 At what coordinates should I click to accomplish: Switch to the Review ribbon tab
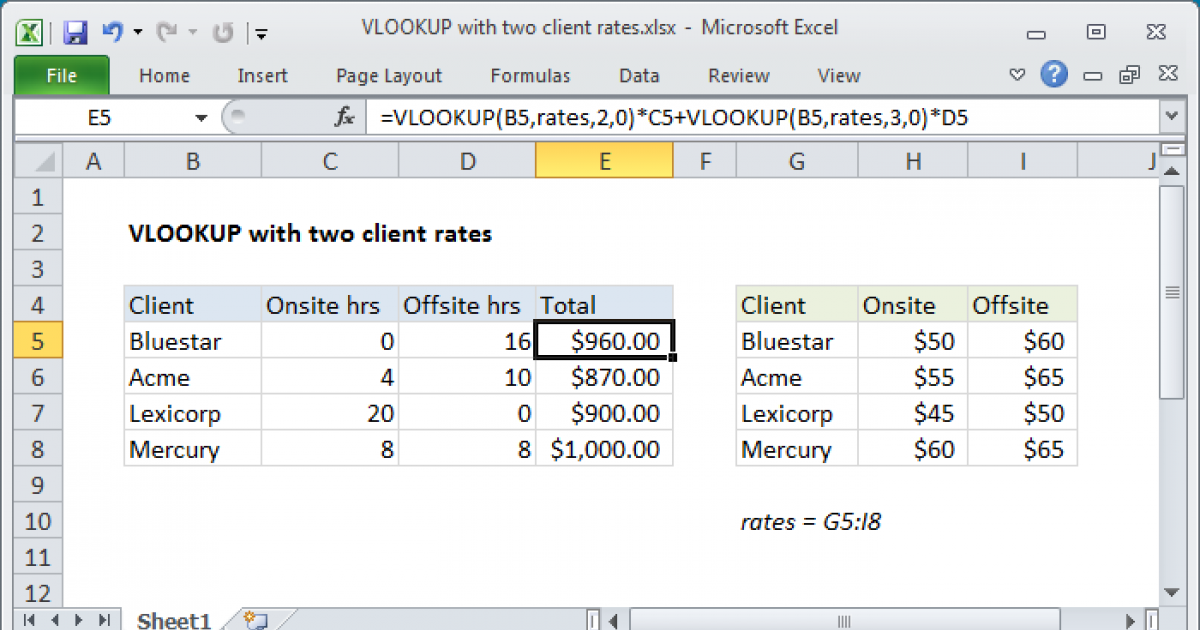(737, 75)
